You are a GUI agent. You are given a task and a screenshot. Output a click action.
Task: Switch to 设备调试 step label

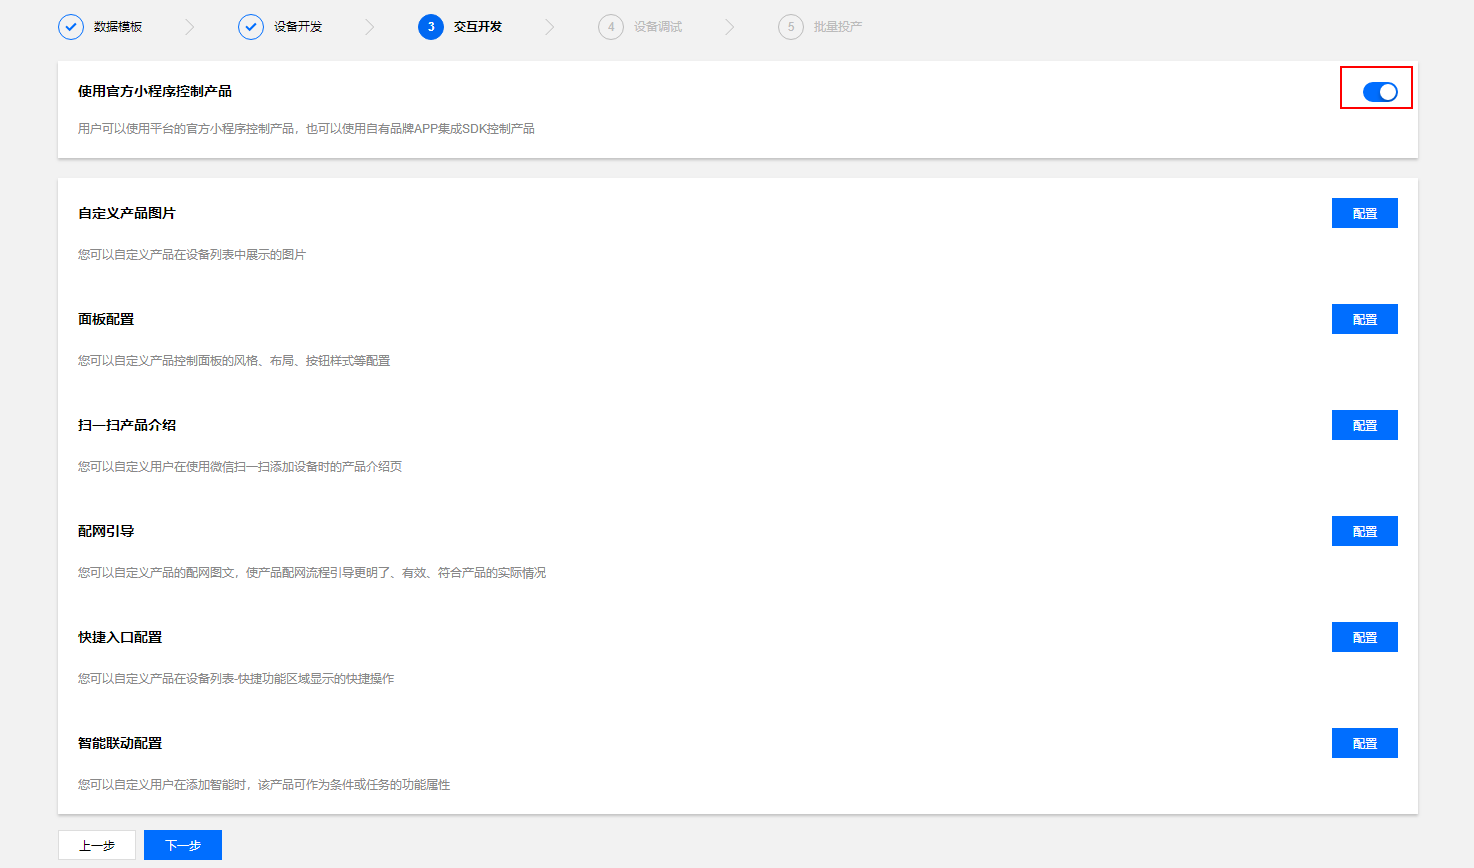(657, 27)
